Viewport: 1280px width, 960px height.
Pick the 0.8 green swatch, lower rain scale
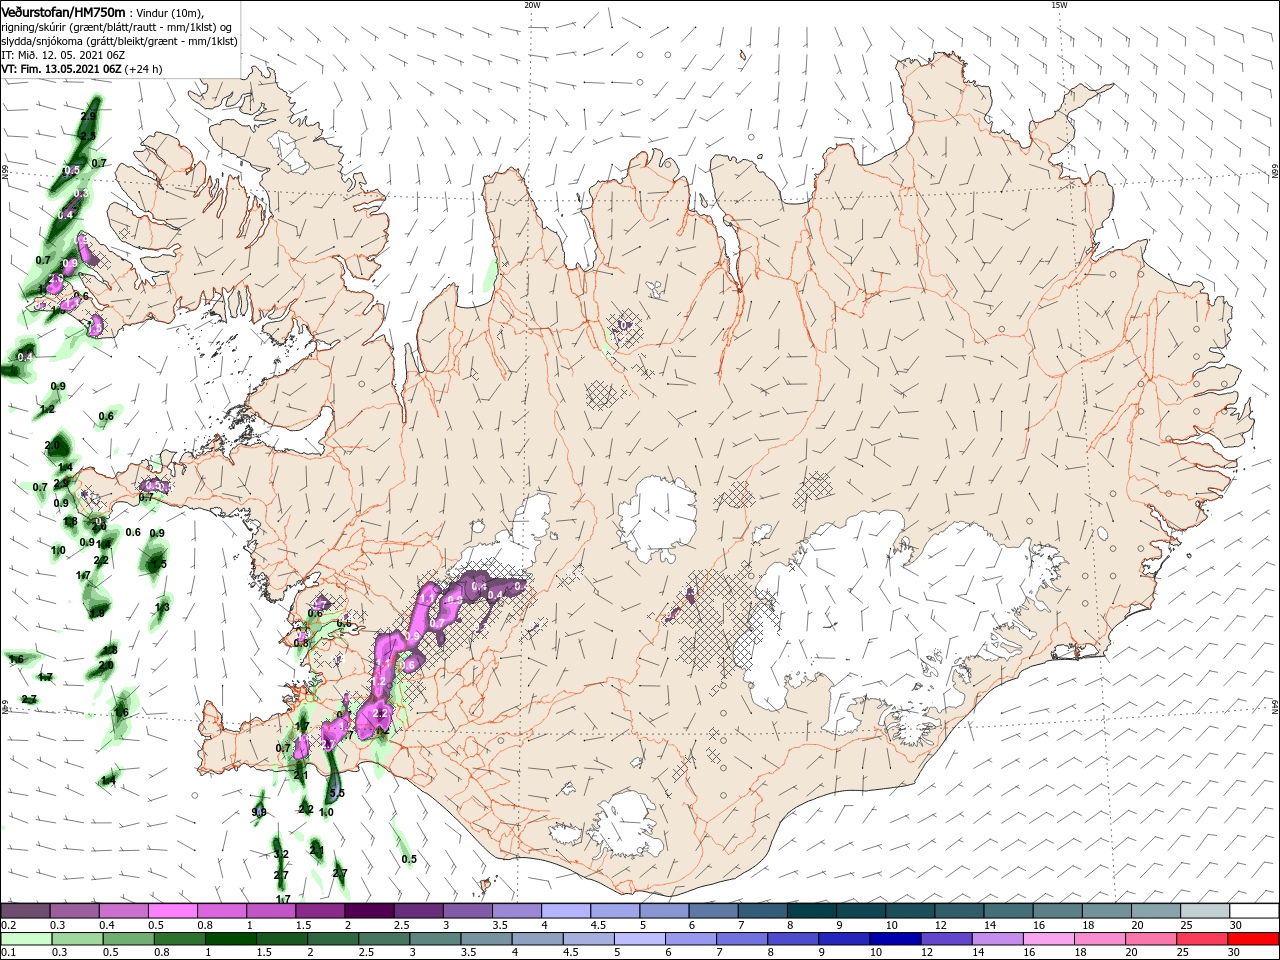179,939
